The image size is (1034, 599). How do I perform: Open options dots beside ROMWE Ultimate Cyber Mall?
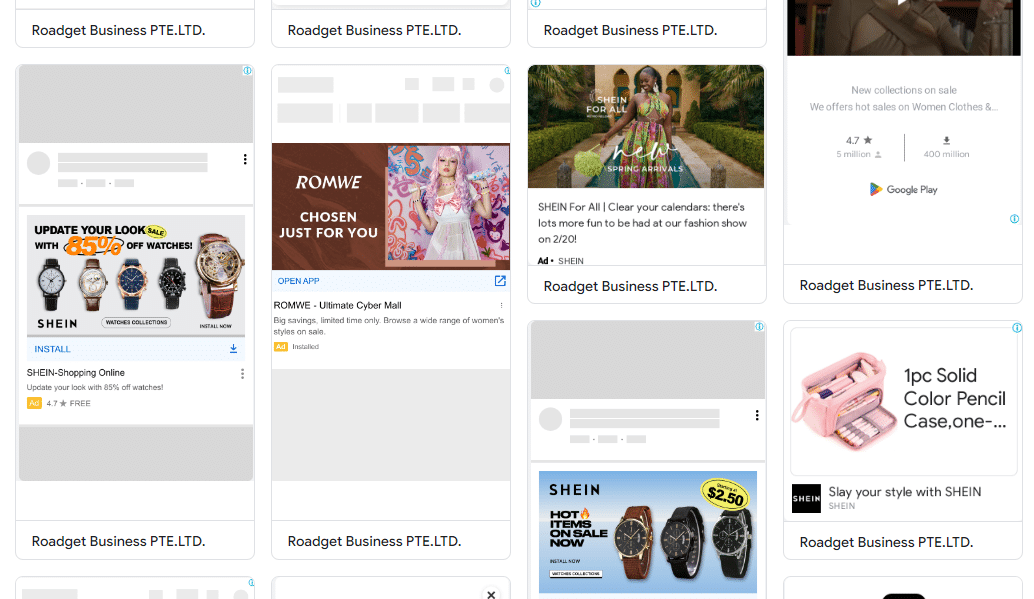(x=501, y=305)
